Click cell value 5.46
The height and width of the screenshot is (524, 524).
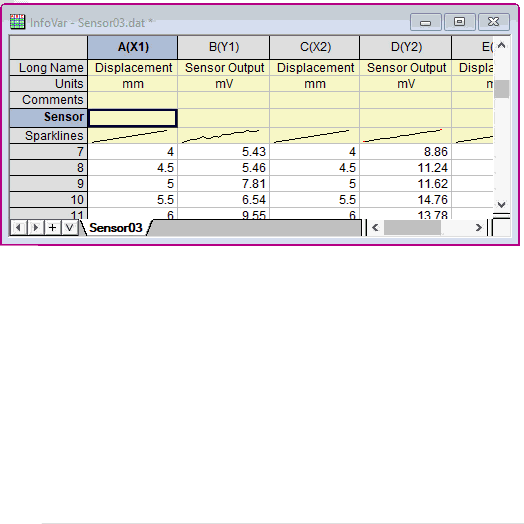[x=224, y=168]
